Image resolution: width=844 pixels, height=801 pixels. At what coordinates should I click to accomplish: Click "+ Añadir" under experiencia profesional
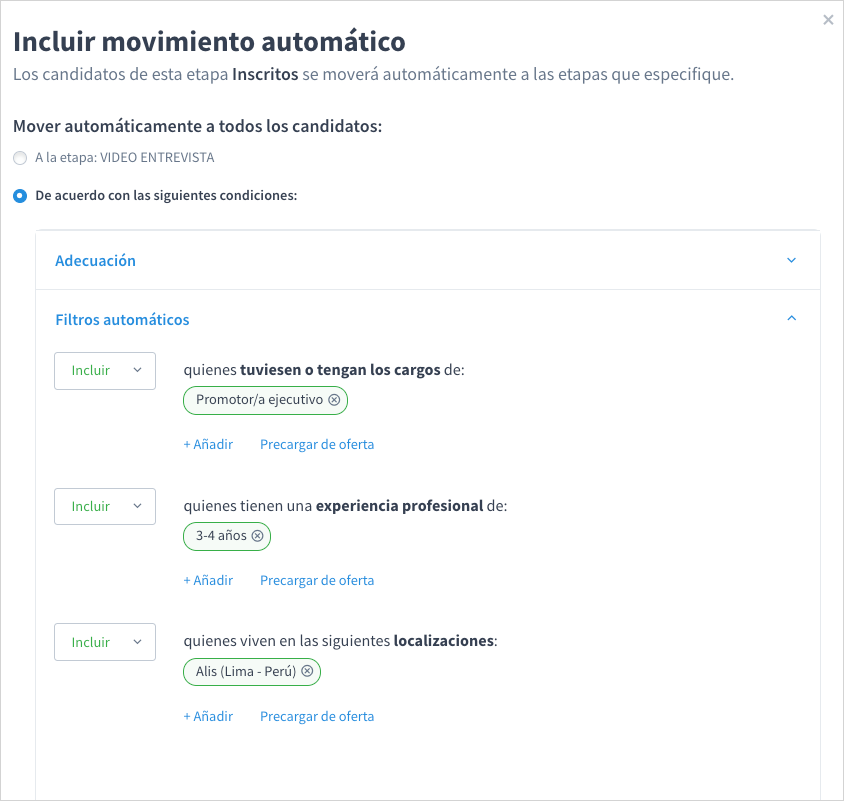(208, 580)
